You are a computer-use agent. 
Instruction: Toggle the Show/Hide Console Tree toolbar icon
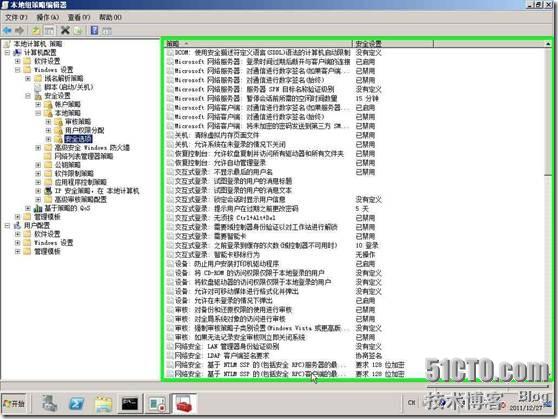pyautogui.click(x=49, y=31)
